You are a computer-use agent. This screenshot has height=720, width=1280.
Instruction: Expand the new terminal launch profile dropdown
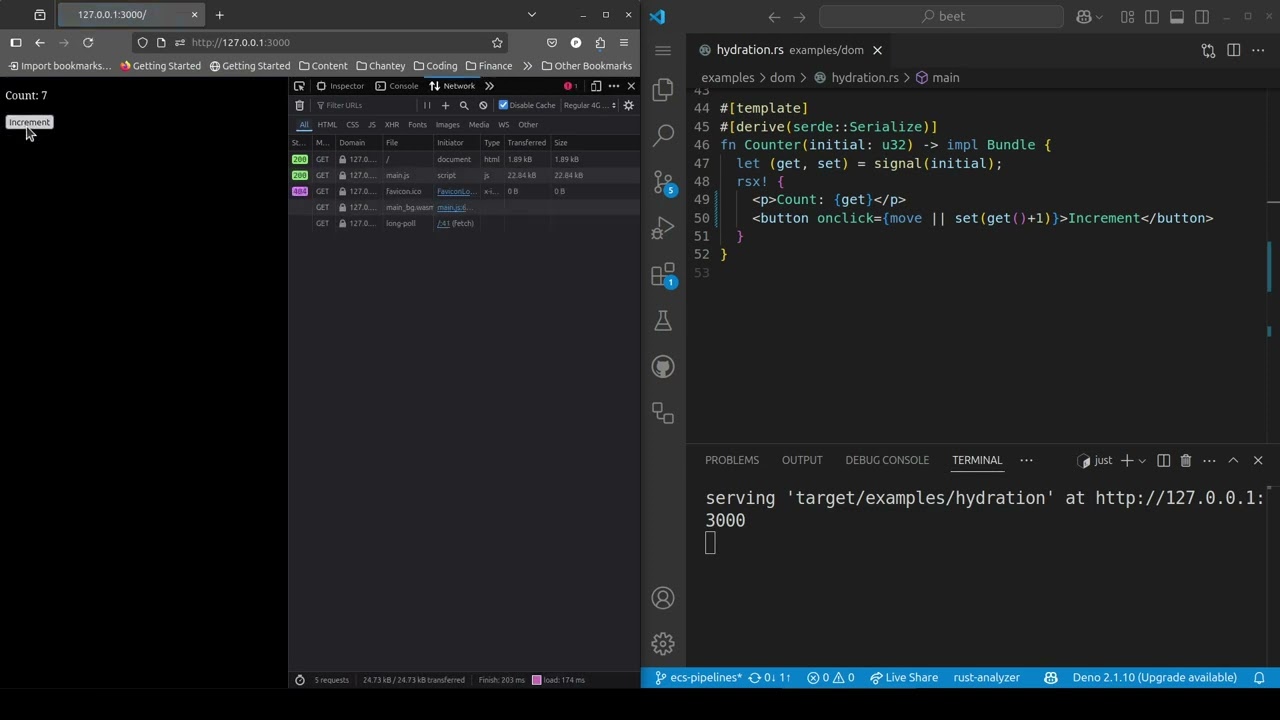click(1142, 460)
